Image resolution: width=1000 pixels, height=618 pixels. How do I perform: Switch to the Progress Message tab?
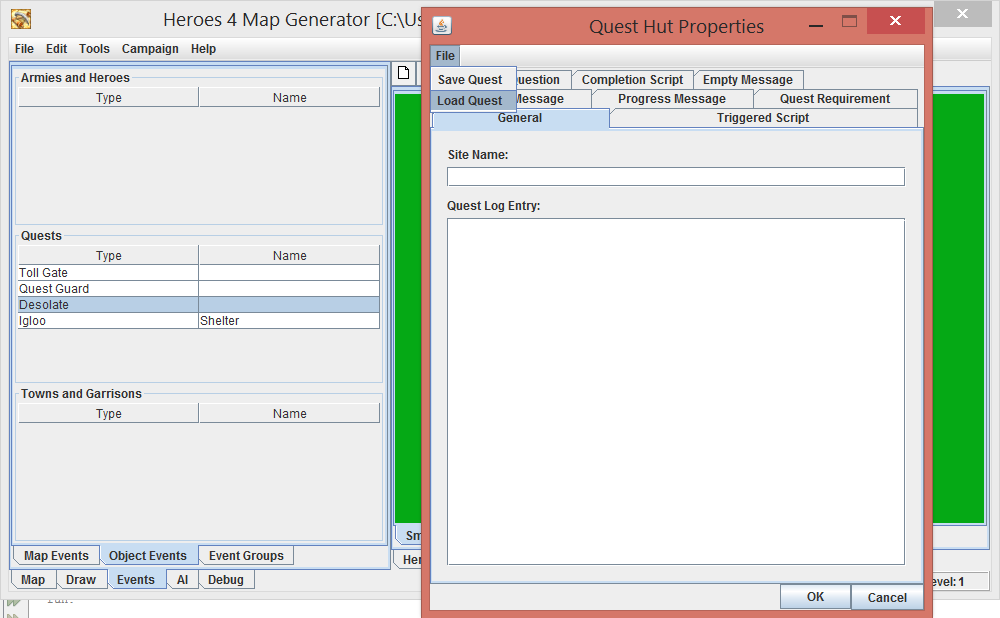coord(672,99)
